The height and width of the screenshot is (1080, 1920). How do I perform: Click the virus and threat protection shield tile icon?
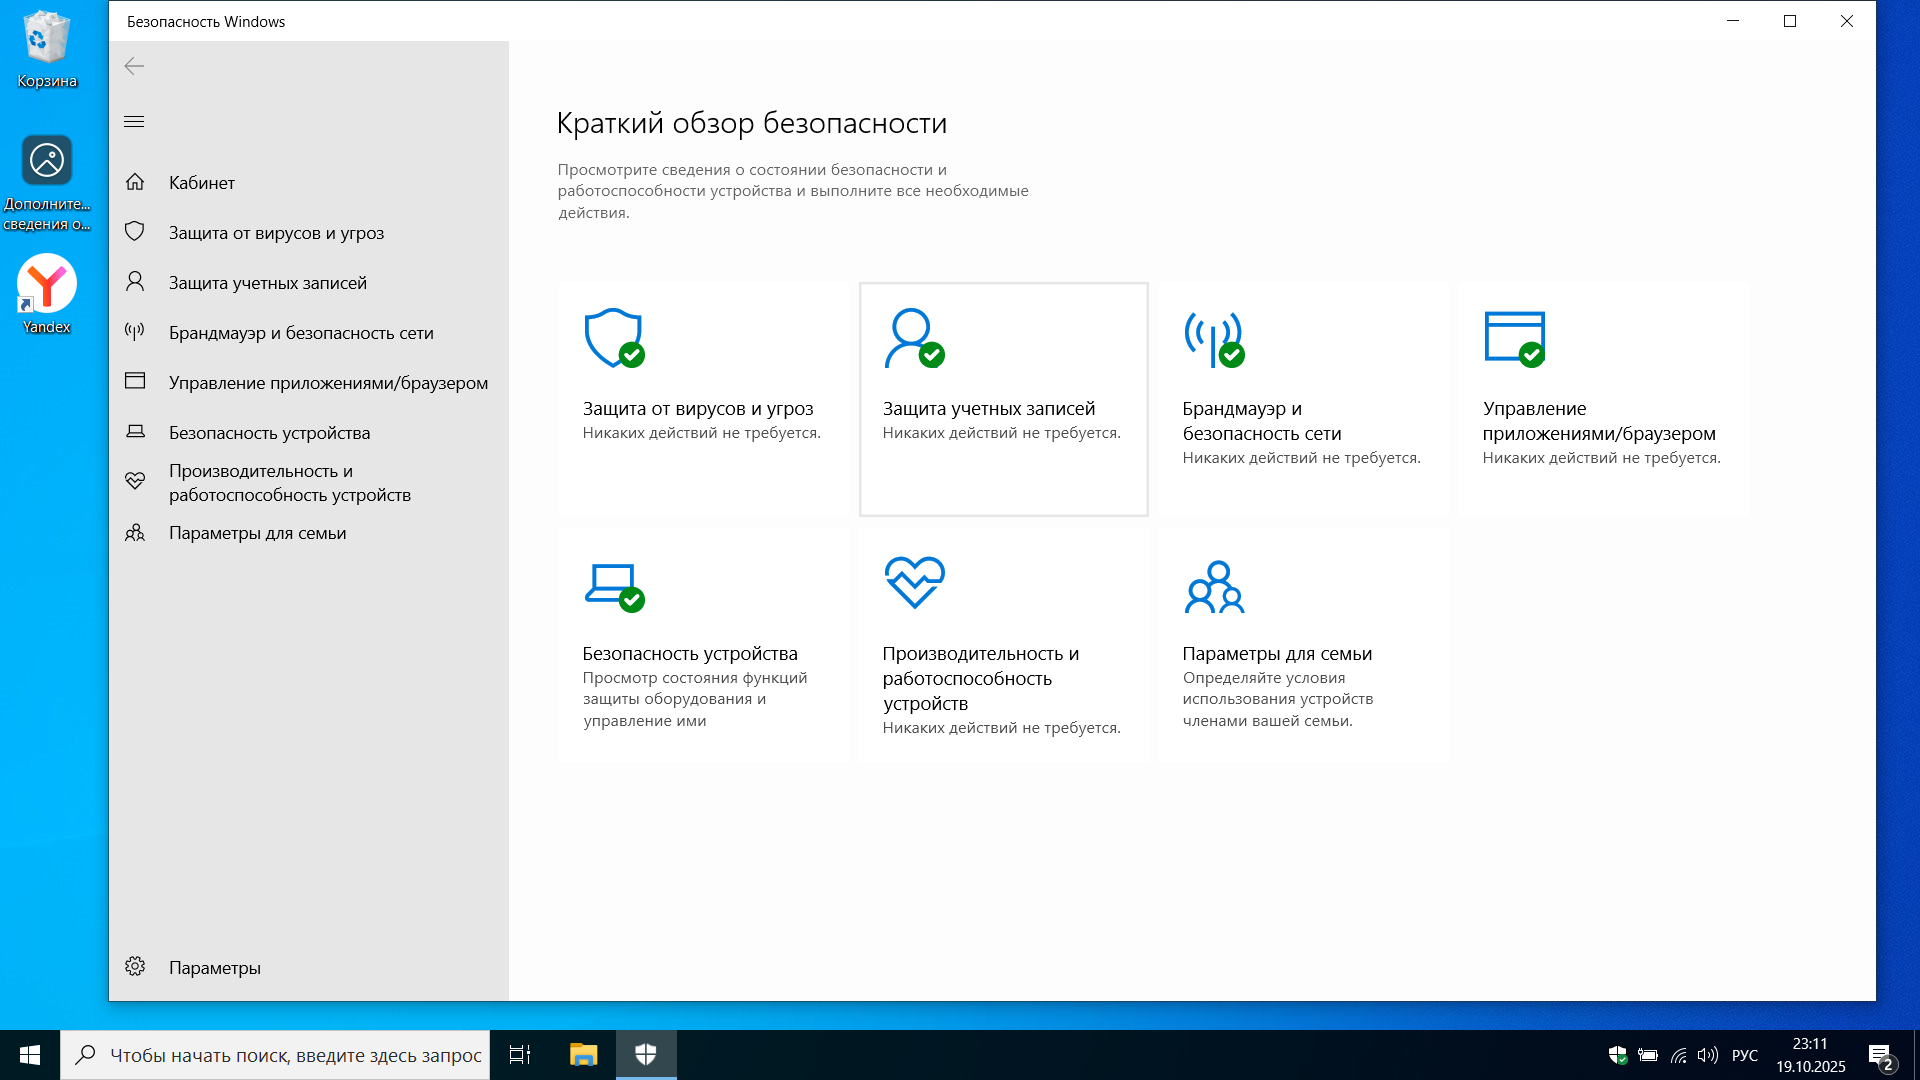pyautogui.click(x=613, y=338)
